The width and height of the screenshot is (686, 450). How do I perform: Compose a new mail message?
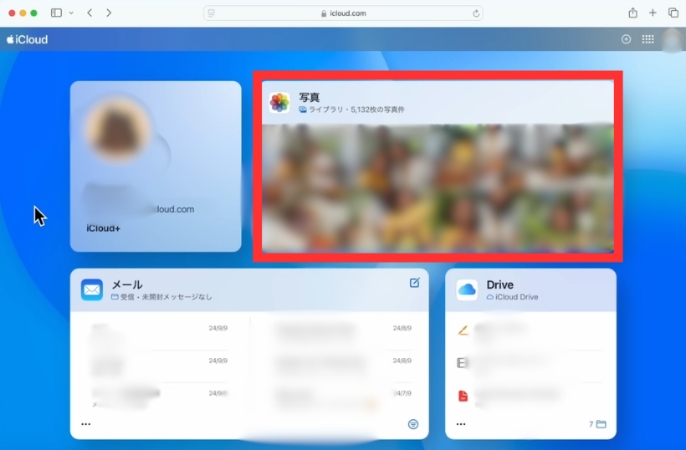pyautogui.click(x=414, y=283)
